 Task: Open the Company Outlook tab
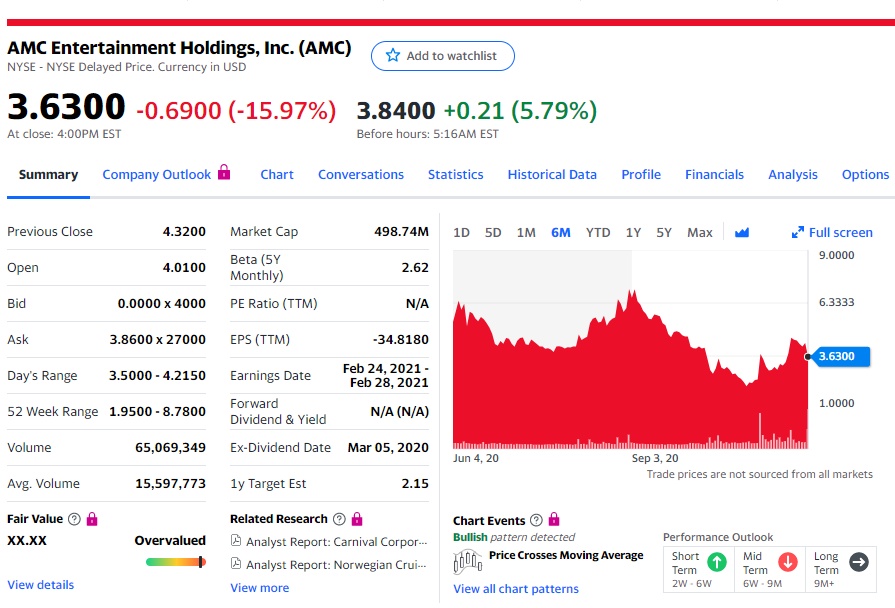click(x=156, y=175)
